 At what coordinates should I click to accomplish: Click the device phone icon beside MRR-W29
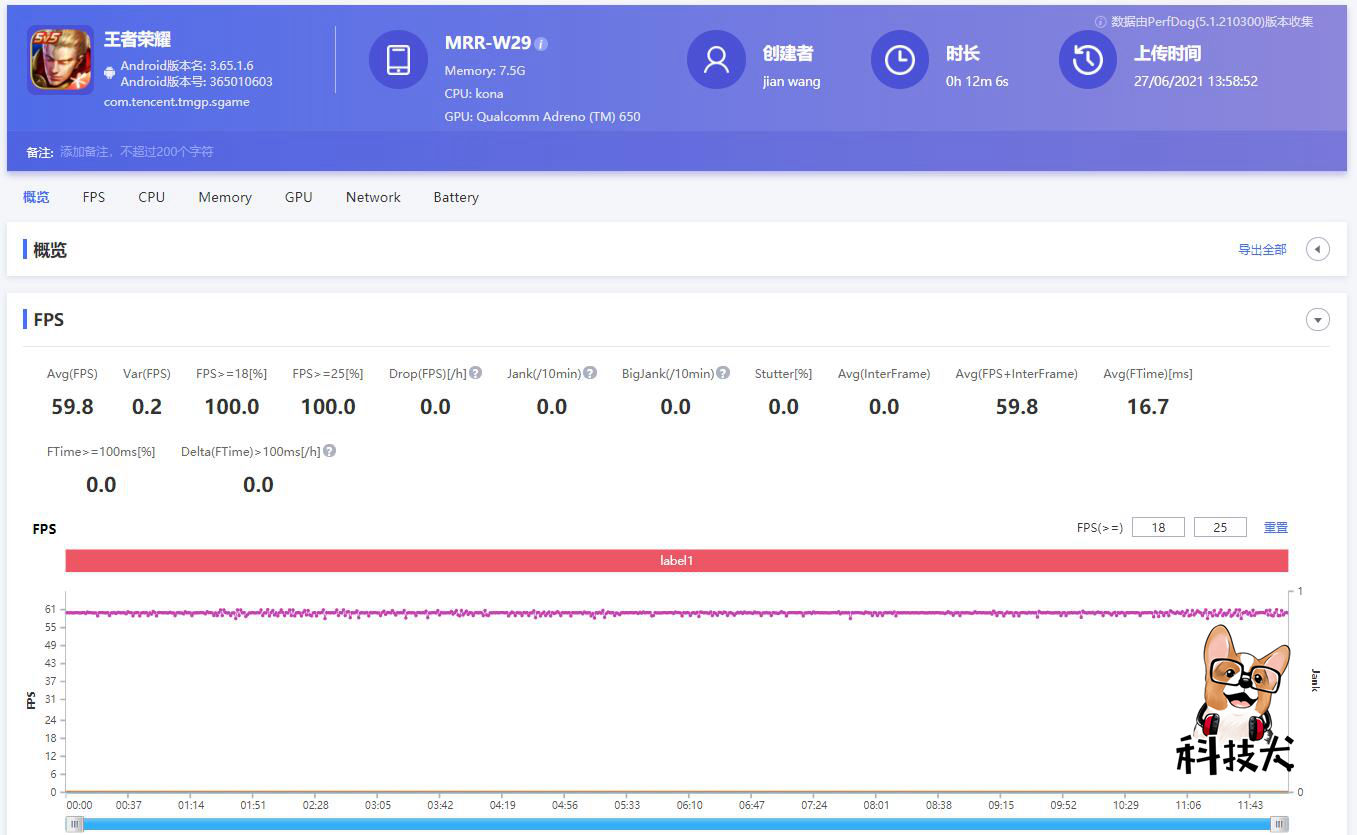(398, 59)
